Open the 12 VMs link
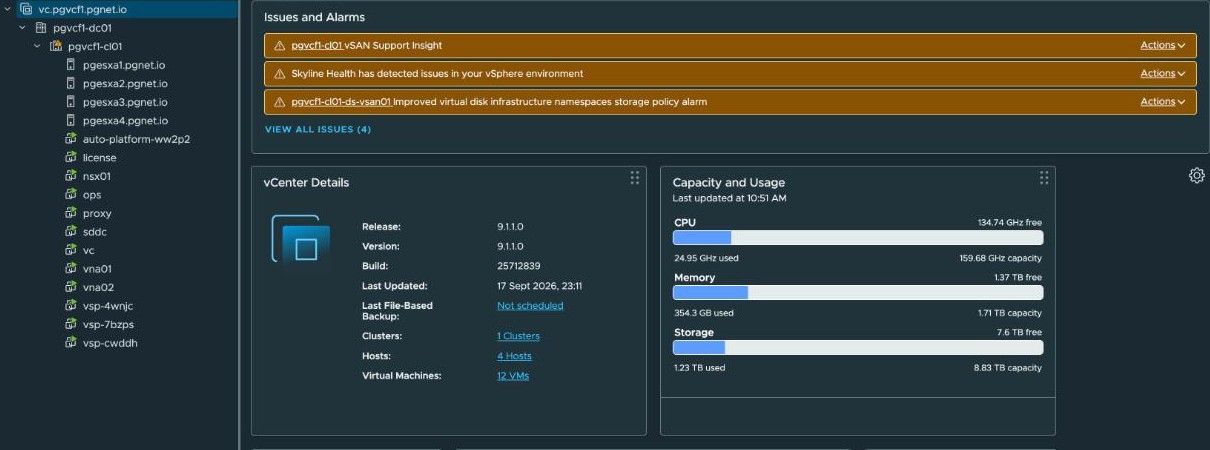1210x450 pixels. click(x=513, y=376)
